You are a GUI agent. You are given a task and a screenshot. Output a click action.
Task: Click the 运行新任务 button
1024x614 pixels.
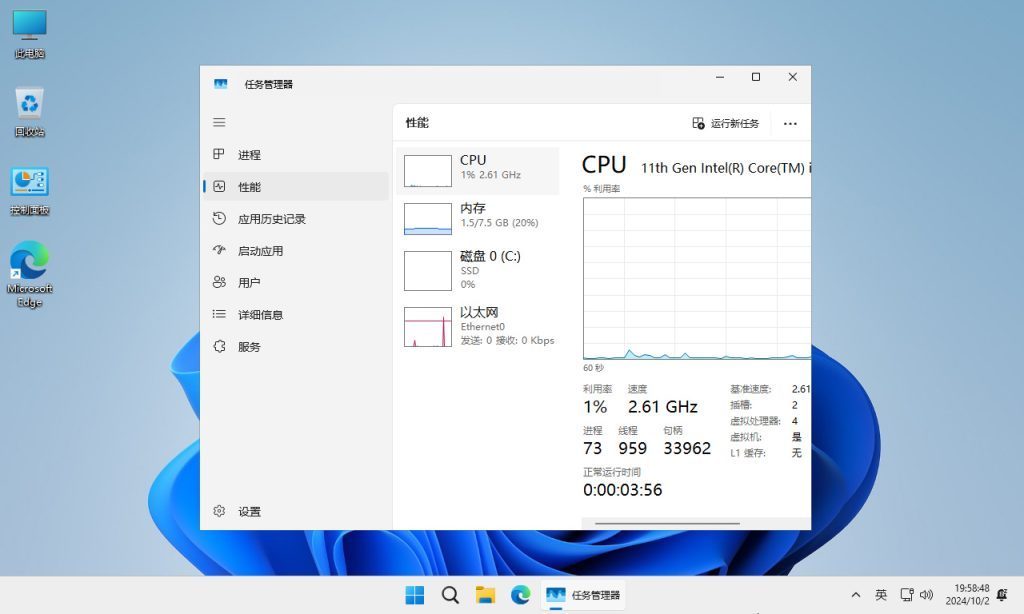[x=726, y=122]
